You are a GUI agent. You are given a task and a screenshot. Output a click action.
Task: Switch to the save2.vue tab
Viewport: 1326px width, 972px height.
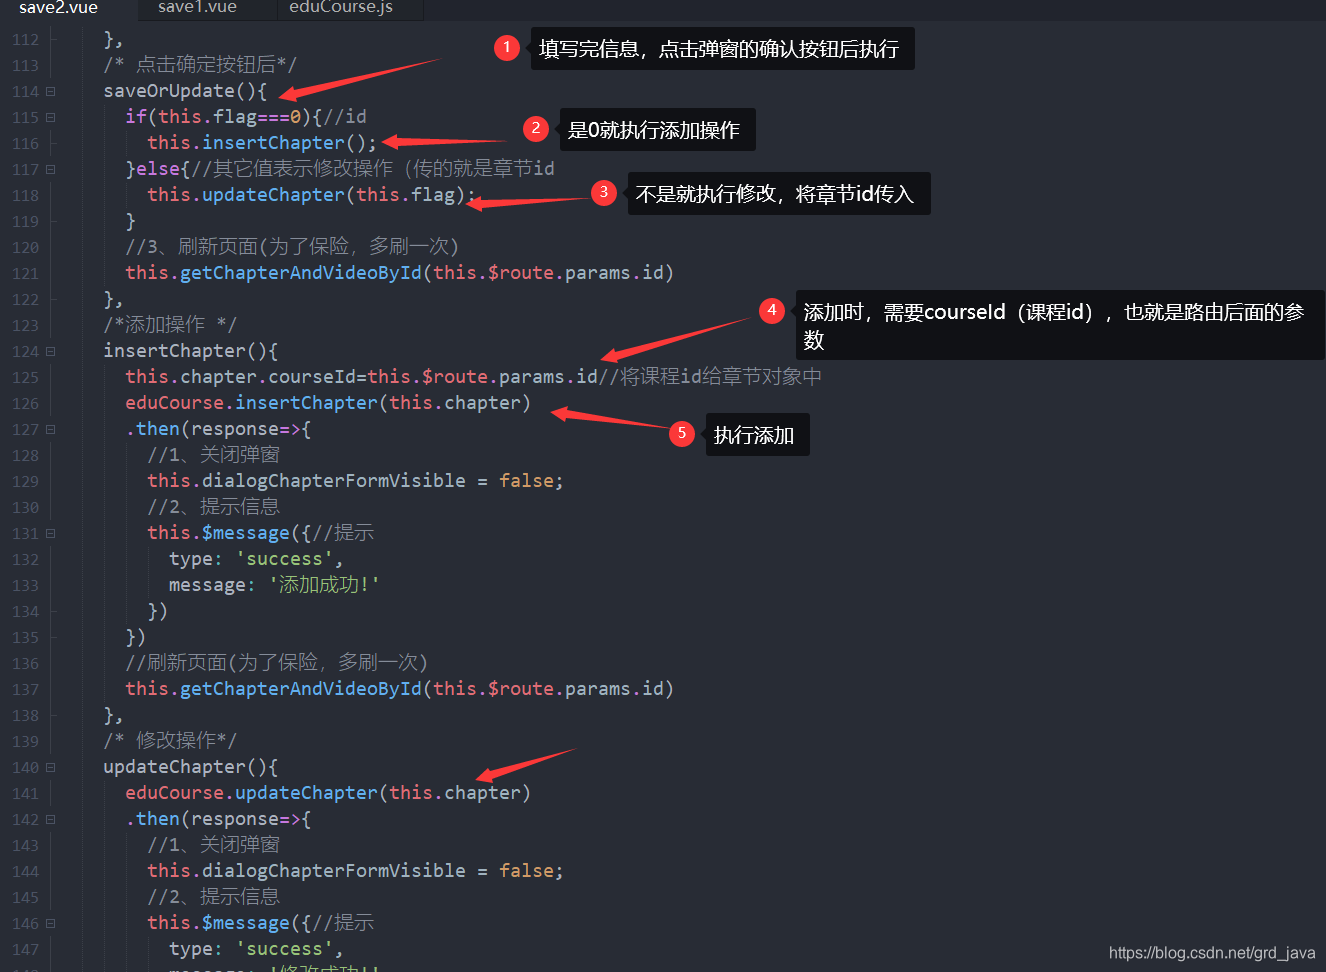pyautogui.click(x=58, y=8)
